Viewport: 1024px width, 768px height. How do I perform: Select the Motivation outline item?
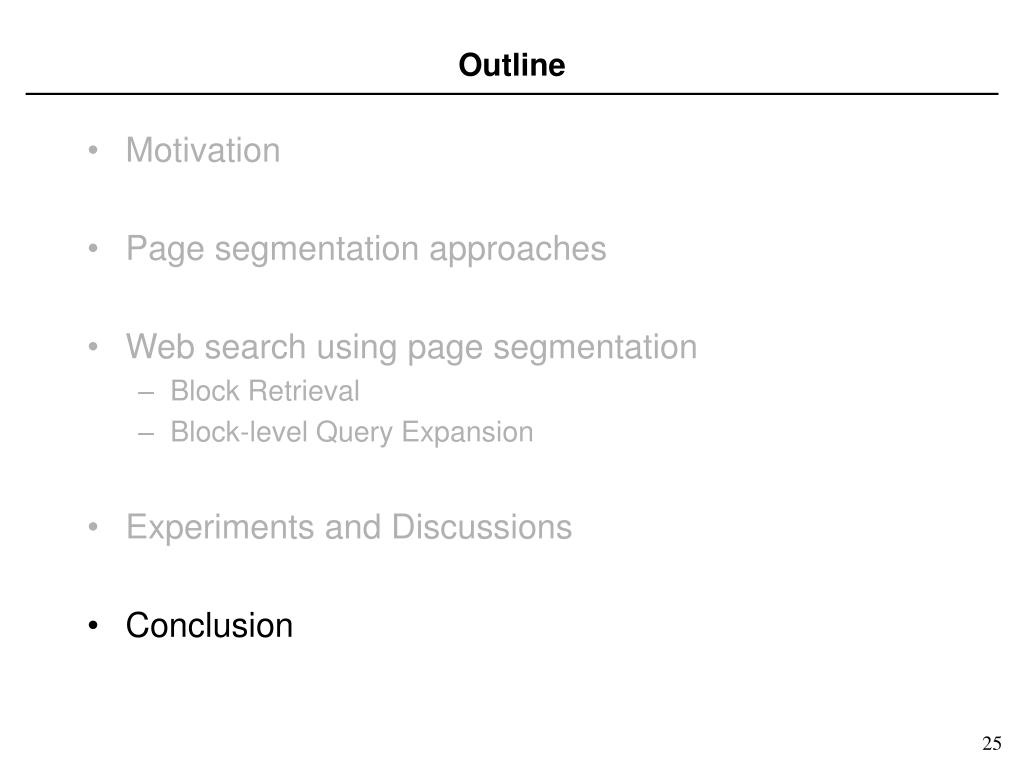point(203,150)
